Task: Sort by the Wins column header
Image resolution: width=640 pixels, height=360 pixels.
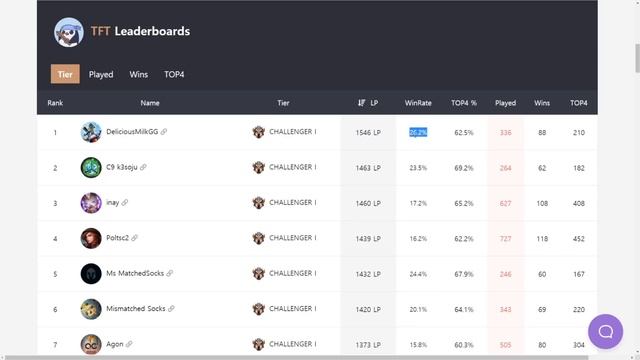Action: click(x=542, y=103)
